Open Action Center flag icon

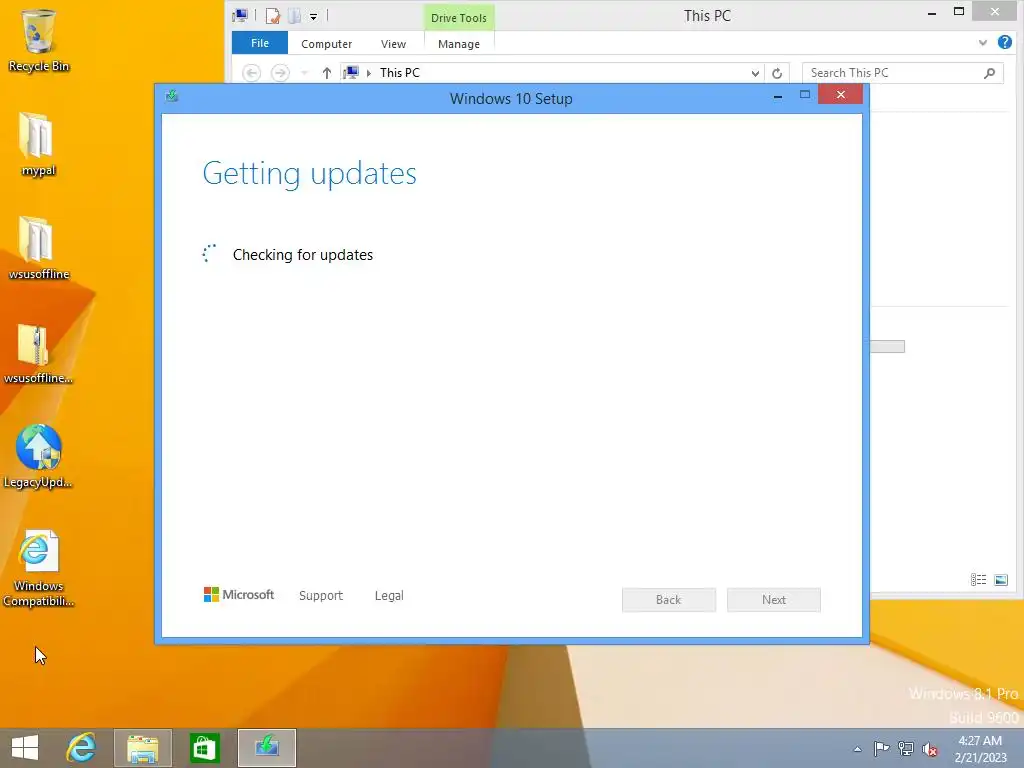881,749
